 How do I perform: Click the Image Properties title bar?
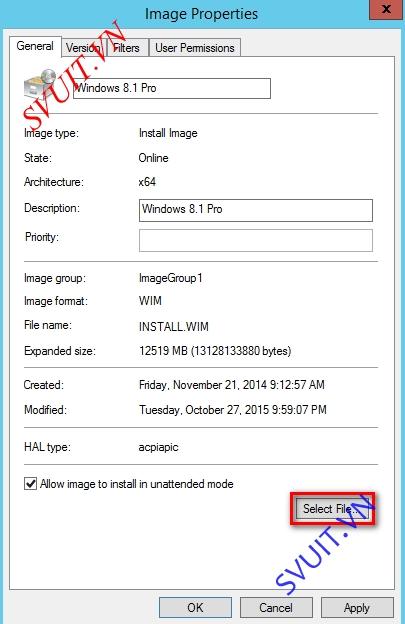(x=201, y=14)
